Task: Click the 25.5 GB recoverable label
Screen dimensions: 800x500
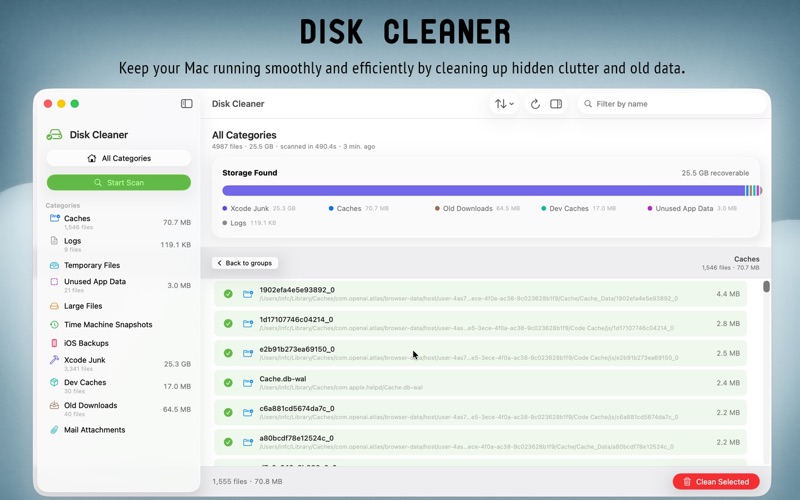Action: coord(715,173)
